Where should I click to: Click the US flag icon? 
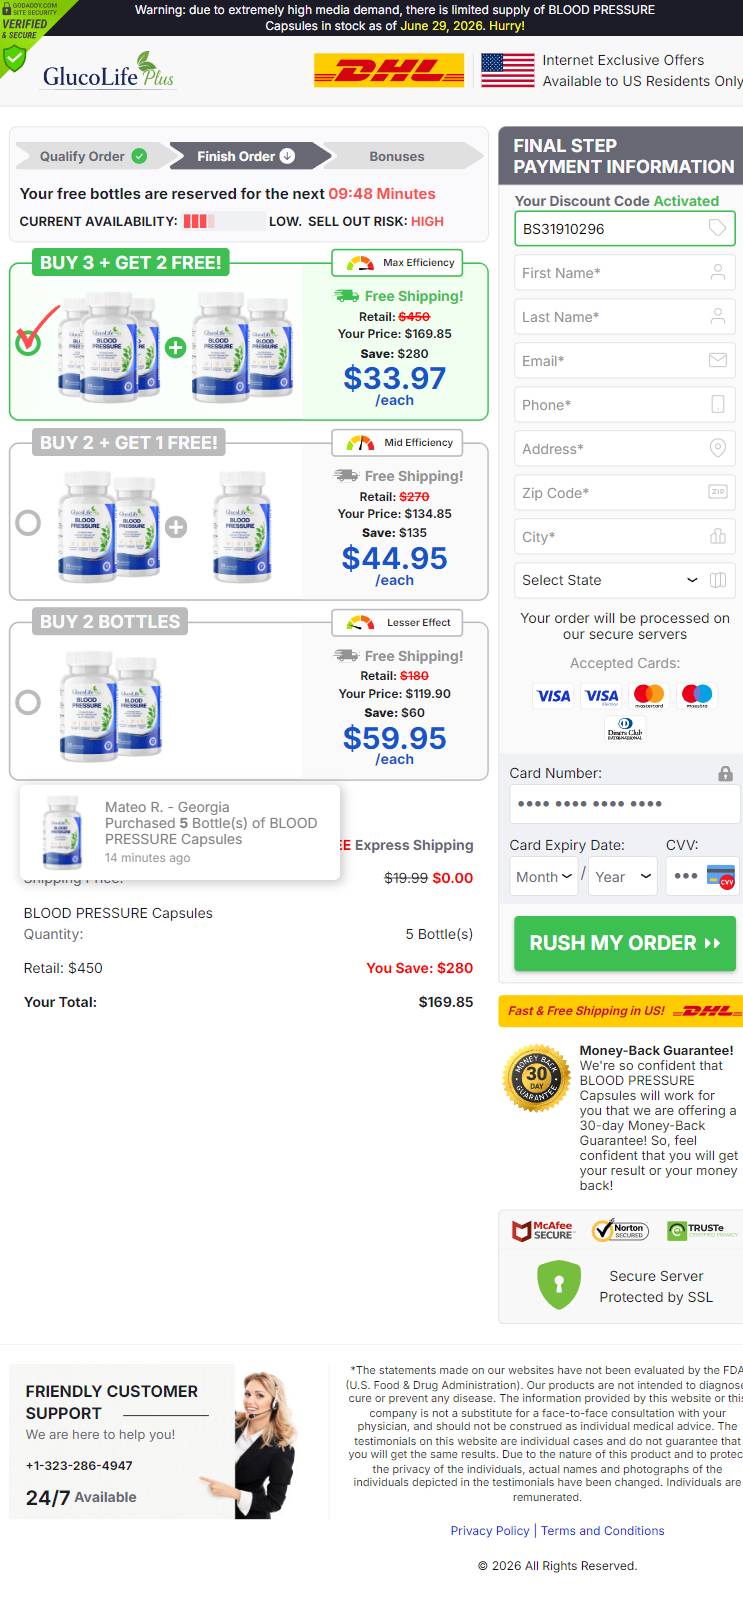(508, 70)
